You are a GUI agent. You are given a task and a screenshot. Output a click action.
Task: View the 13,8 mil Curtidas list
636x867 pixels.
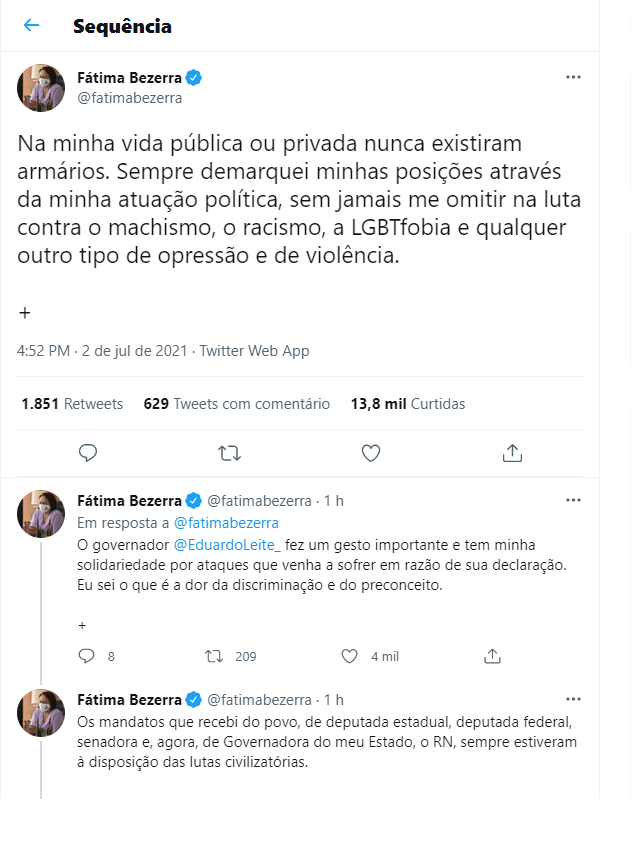[x=408, y=404]
